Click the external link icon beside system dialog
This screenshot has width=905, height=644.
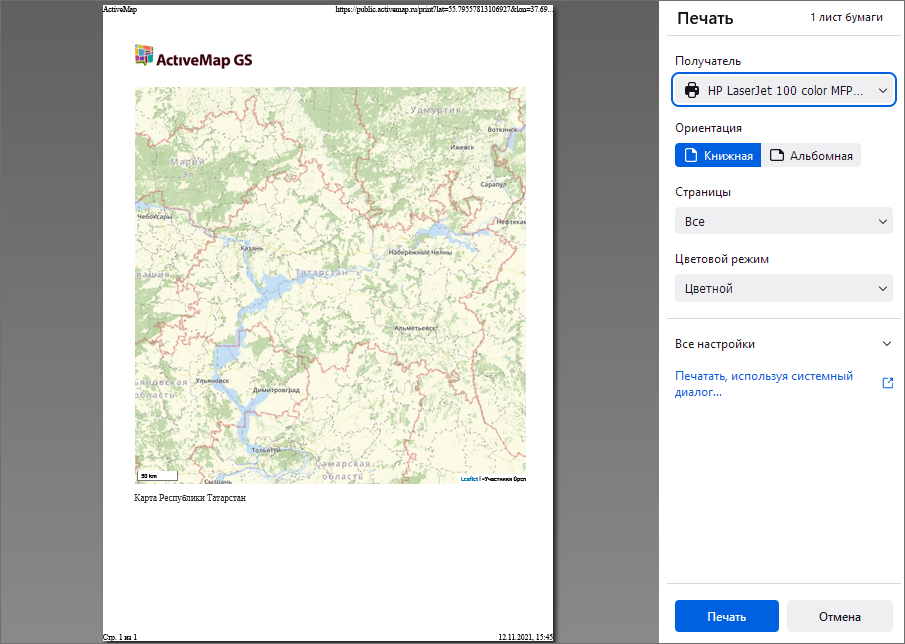887,383
